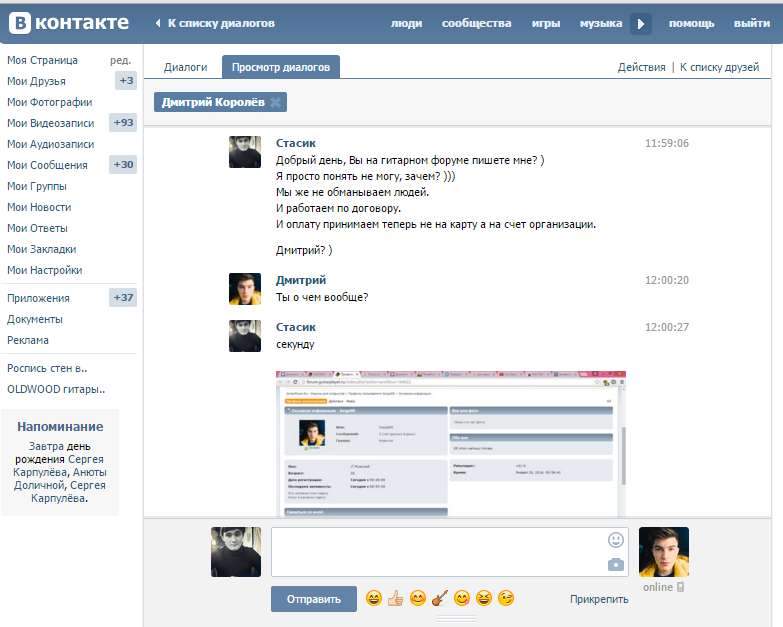Go to К списку друзей
Screen dimensions: 783x627
[x=719, y=67]
